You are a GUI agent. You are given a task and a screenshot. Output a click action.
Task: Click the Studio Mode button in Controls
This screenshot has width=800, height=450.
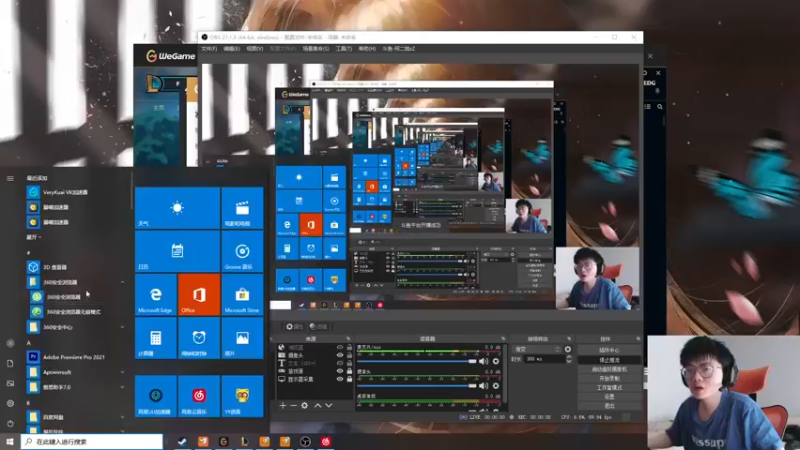click(x=609, y=387)
